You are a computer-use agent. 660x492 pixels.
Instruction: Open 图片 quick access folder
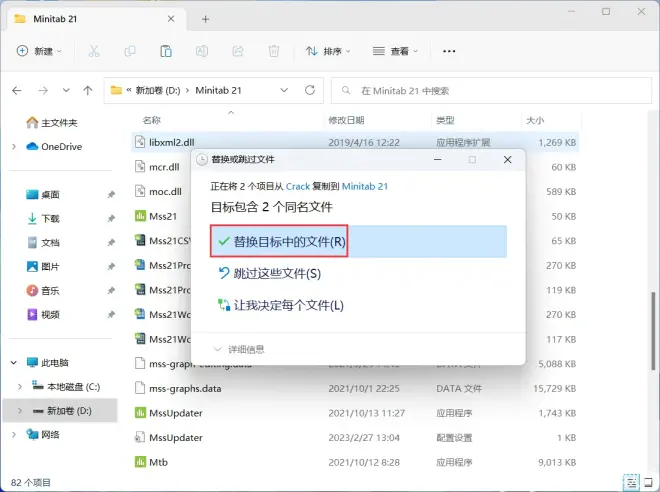click(43, 266)
